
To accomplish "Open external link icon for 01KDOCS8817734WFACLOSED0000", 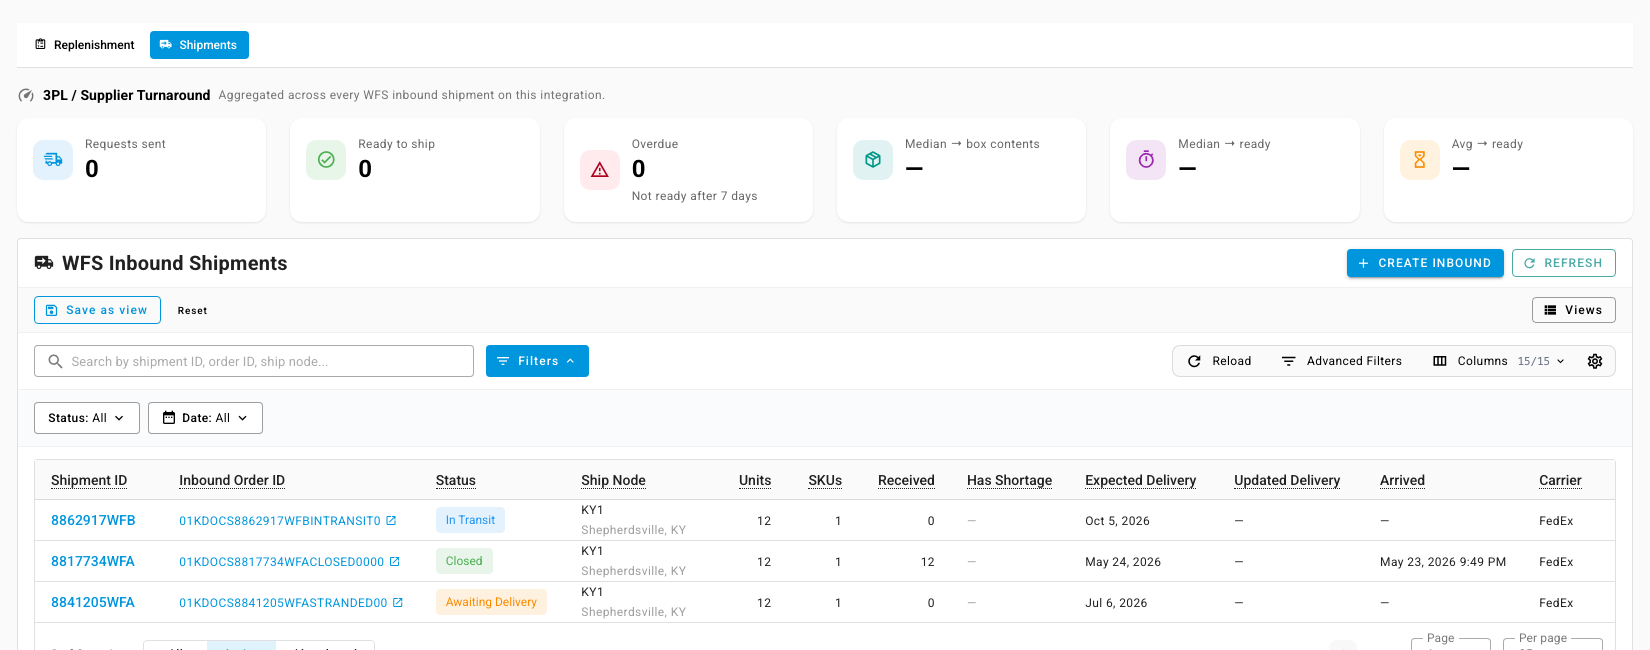I will [x=395, y=561].
